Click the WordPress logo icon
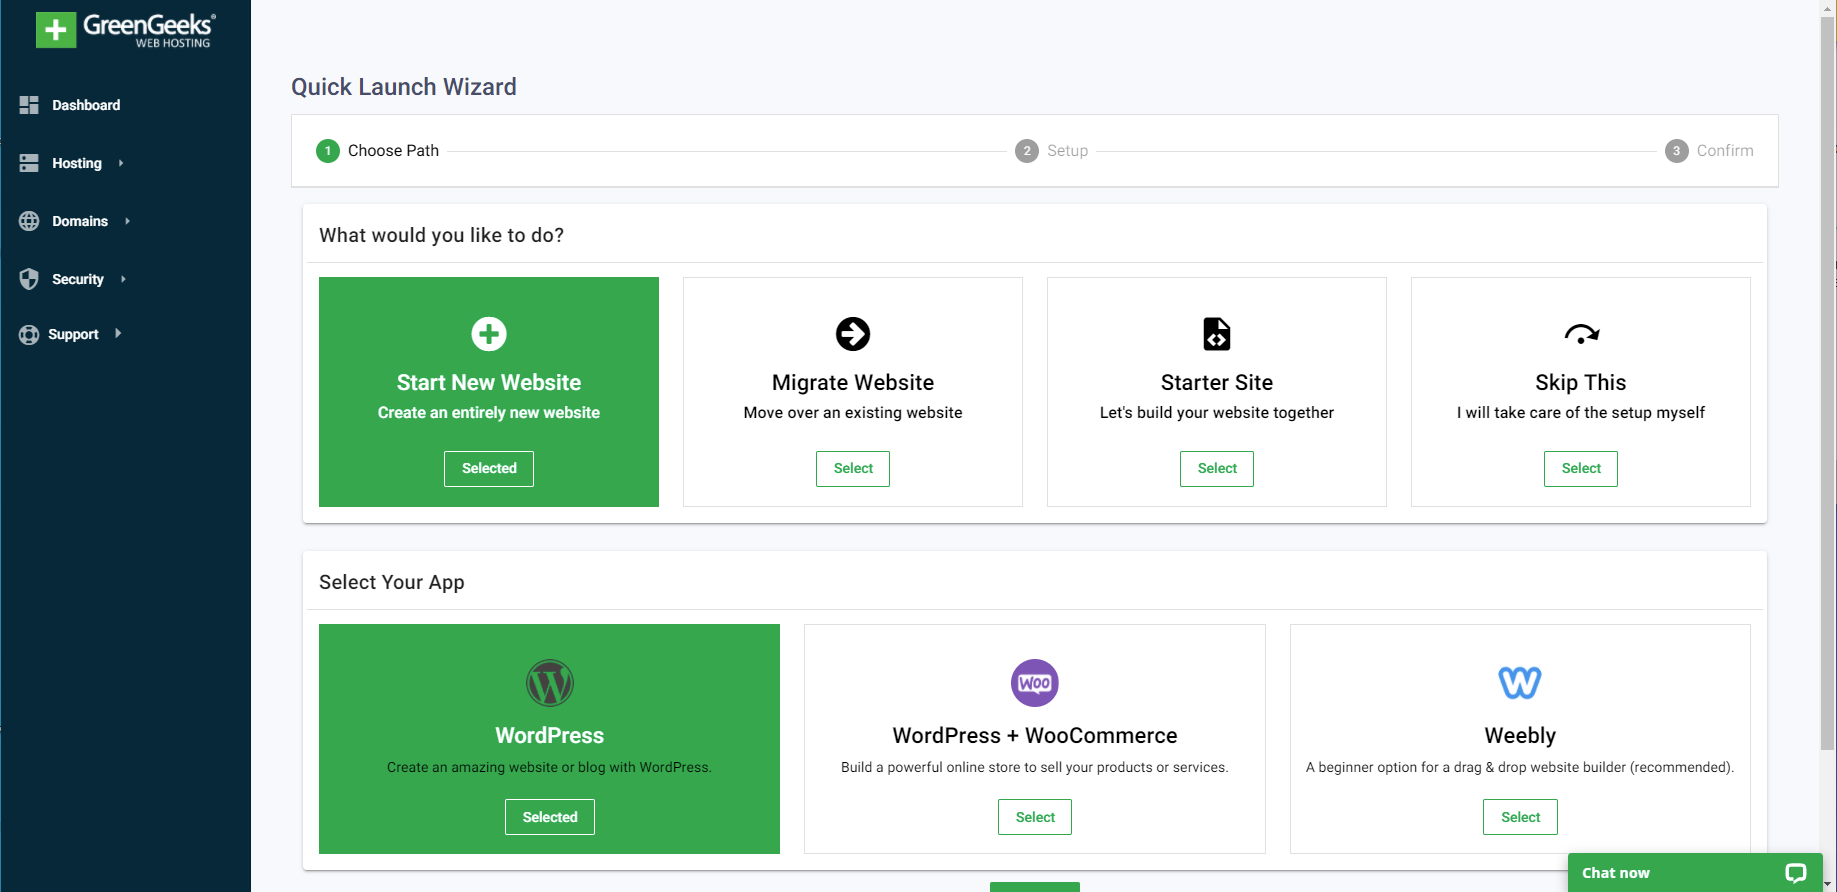Screen dimensions: 1837x892 pos(549,683)
